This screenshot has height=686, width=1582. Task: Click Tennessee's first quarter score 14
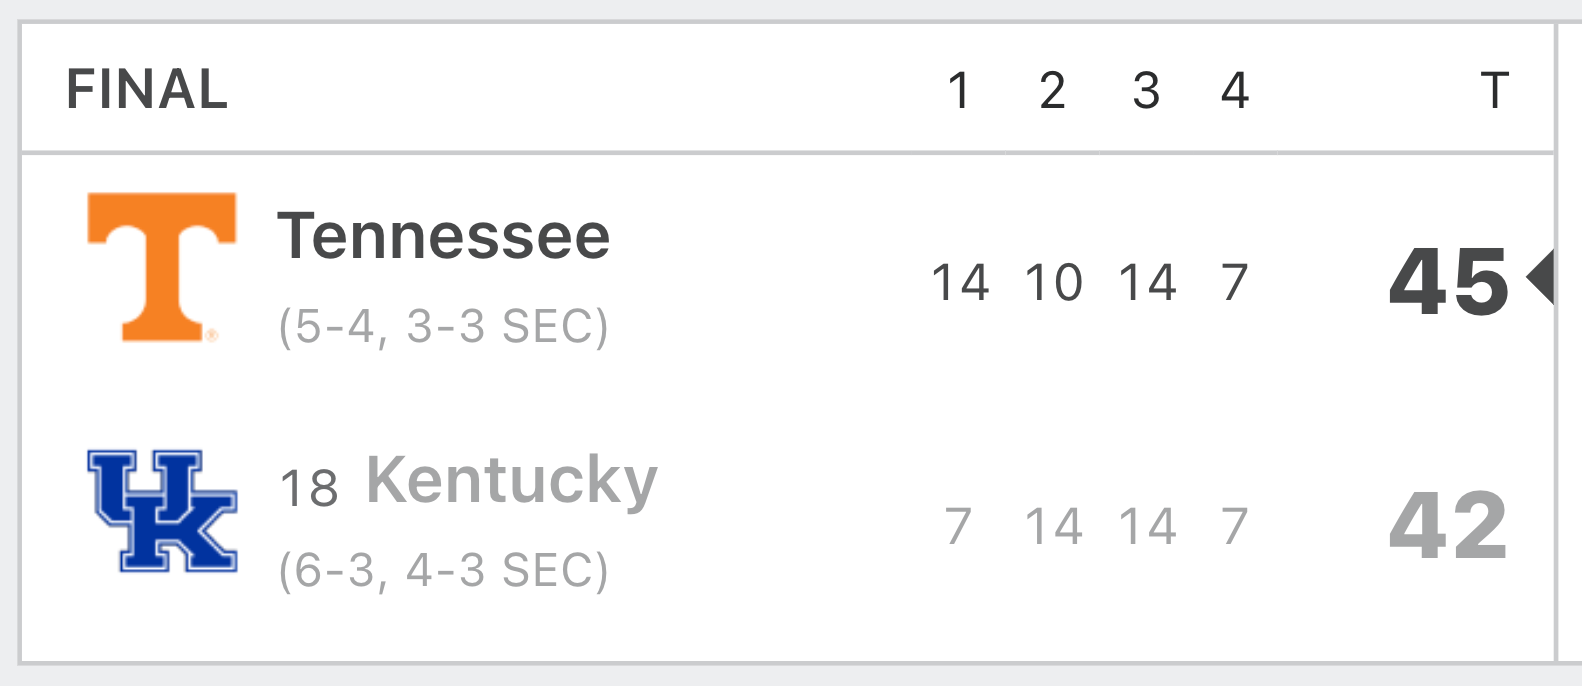(960, 282)
